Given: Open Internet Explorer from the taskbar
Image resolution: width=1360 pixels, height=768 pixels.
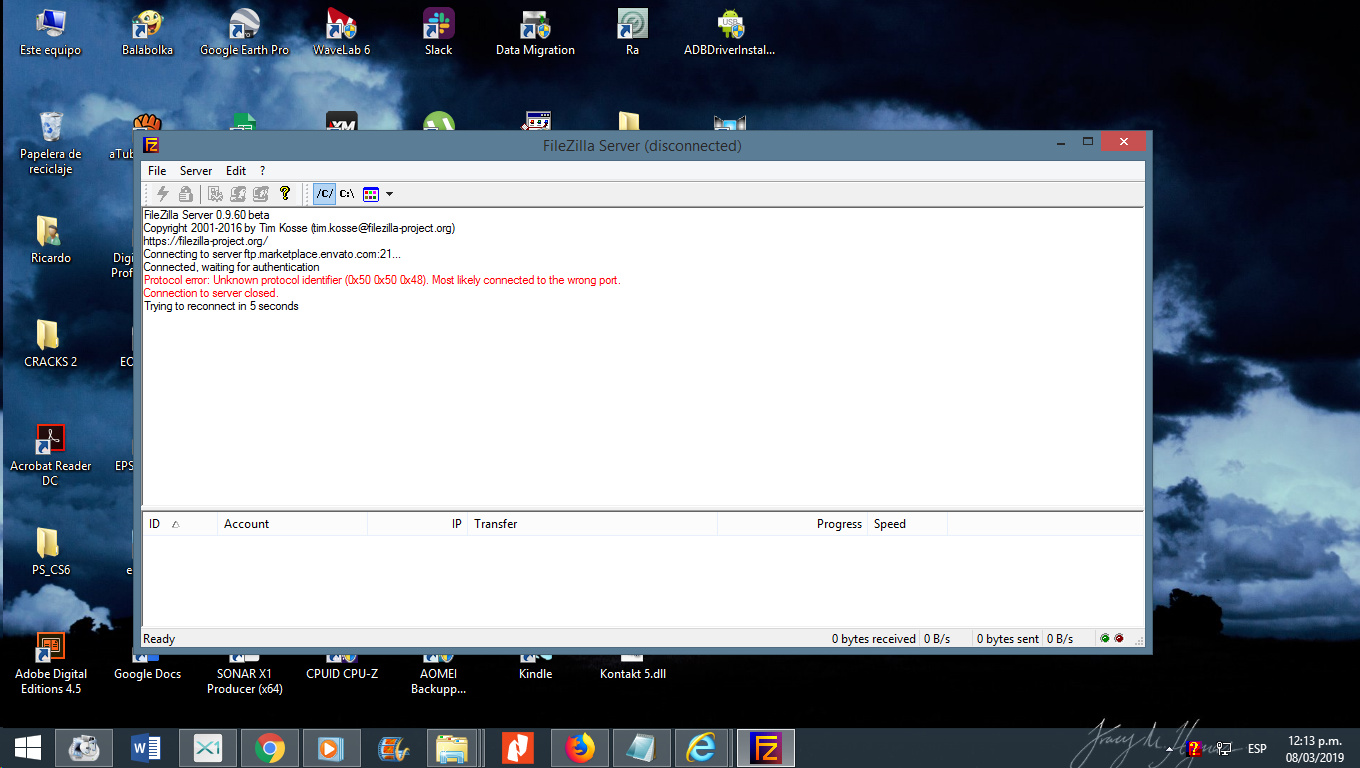Looking at the screenshot, I should coord(702,748).
